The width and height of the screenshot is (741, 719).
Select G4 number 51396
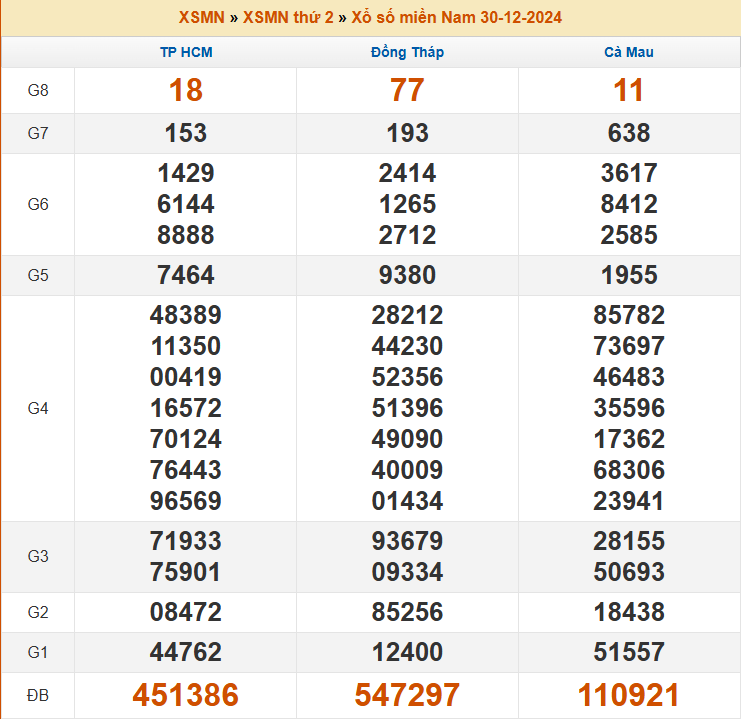tap(407, 408)
